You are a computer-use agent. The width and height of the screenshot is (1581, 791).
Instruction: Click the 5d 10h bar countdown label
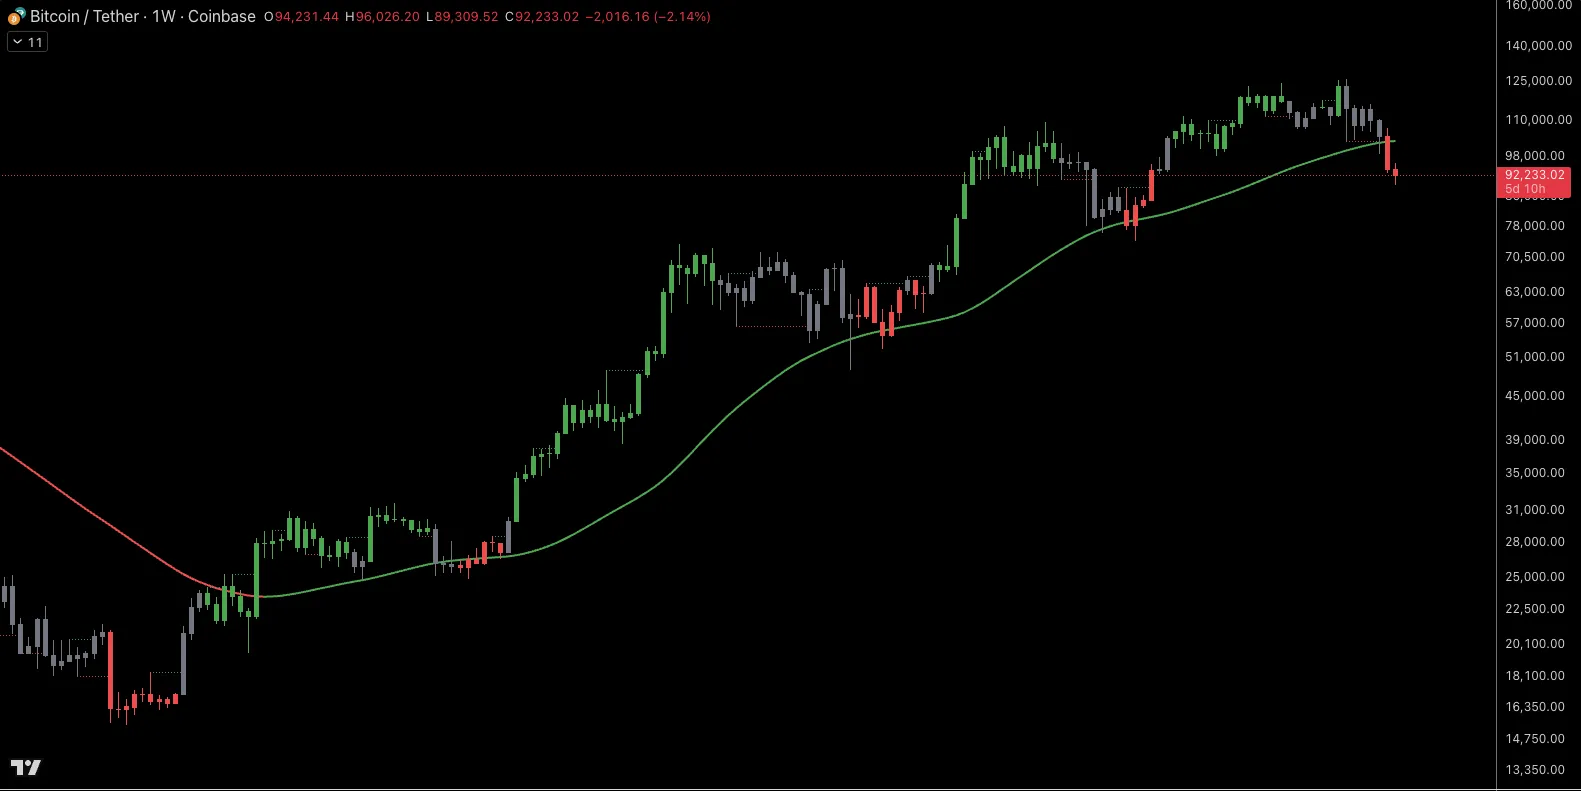[x=1525, y=189]
